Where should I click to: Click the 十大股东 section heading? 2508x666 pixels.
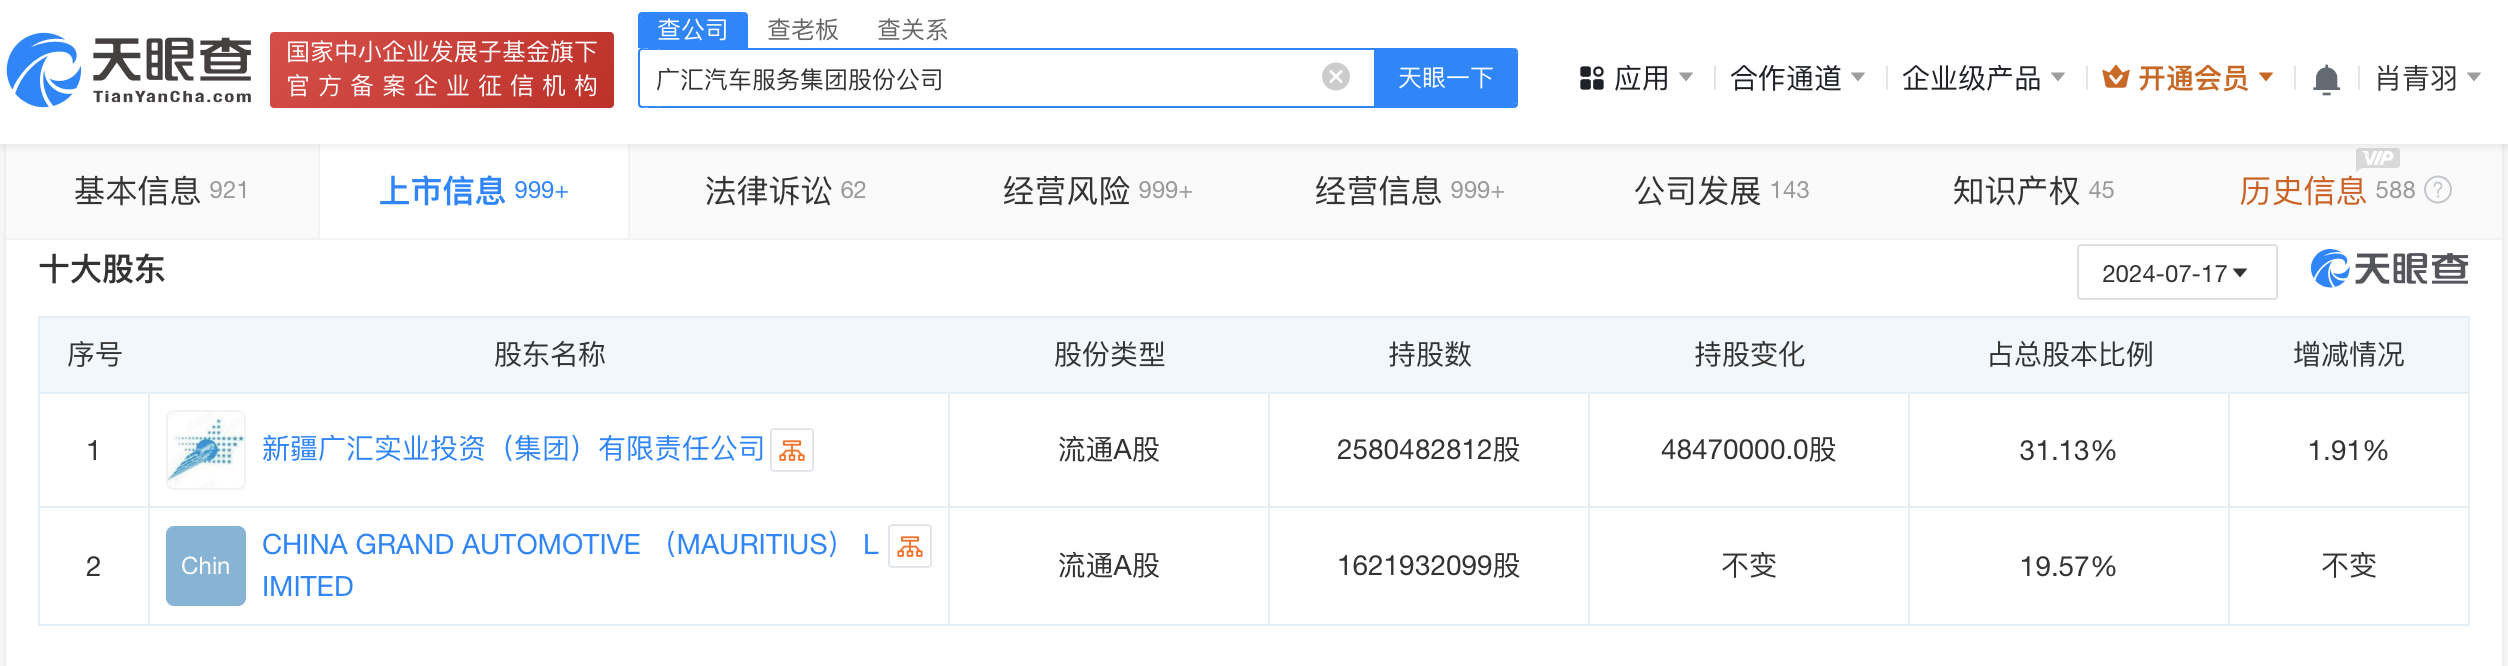pos(102,269)
